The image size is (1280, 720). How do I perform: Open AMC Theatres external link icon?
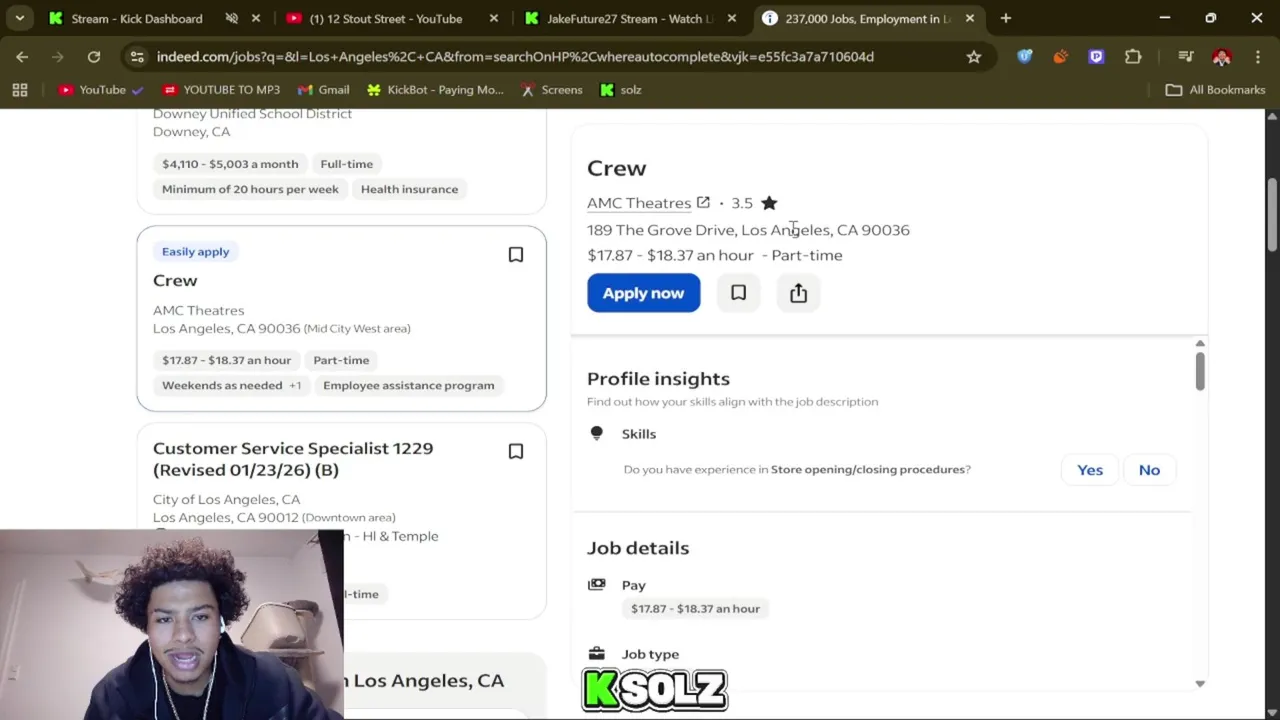pos(703,203)
